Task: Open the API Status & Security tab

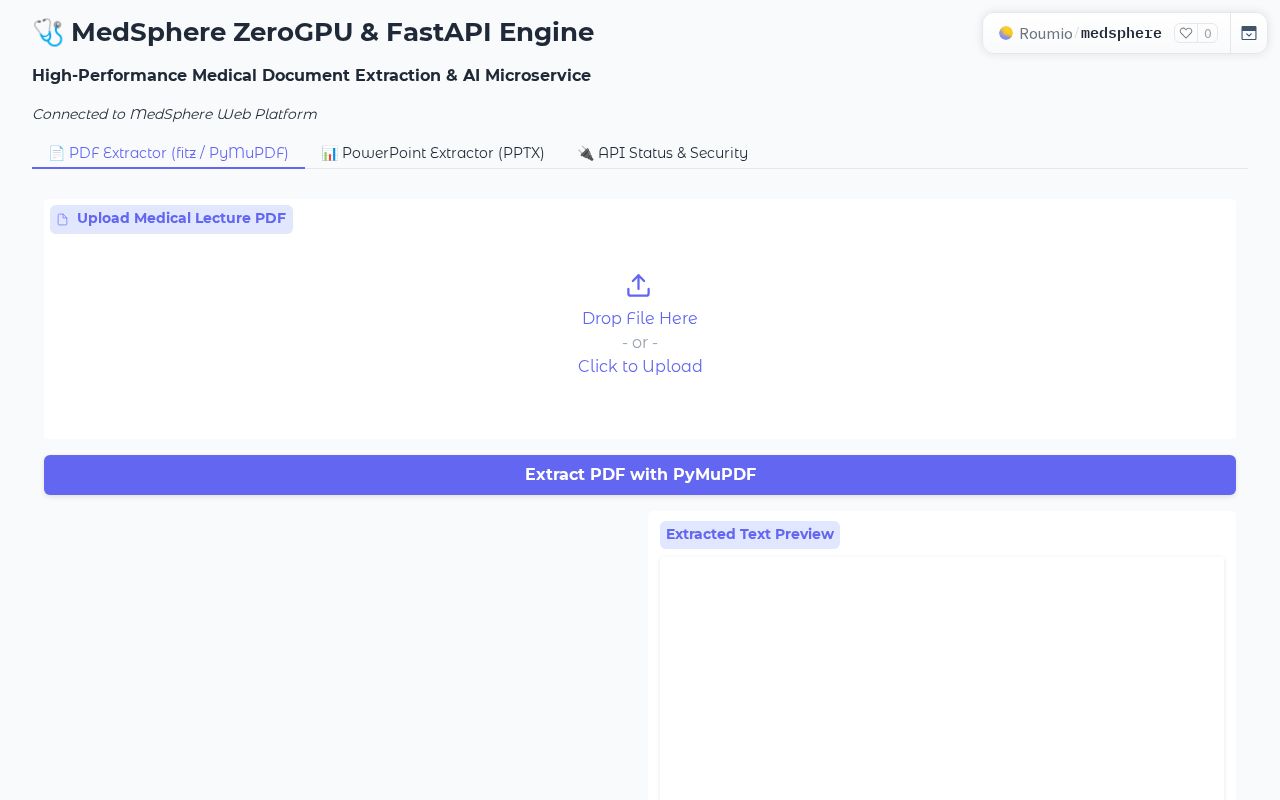Action: coord(662,153)
